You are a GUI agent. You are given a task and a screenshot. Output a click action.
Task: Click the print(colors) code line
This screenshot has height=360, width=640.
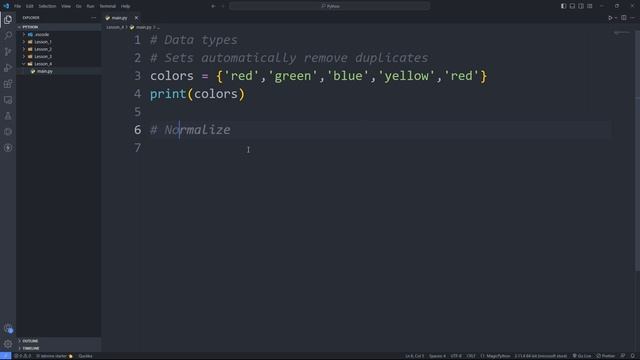[x=197, y=94]
